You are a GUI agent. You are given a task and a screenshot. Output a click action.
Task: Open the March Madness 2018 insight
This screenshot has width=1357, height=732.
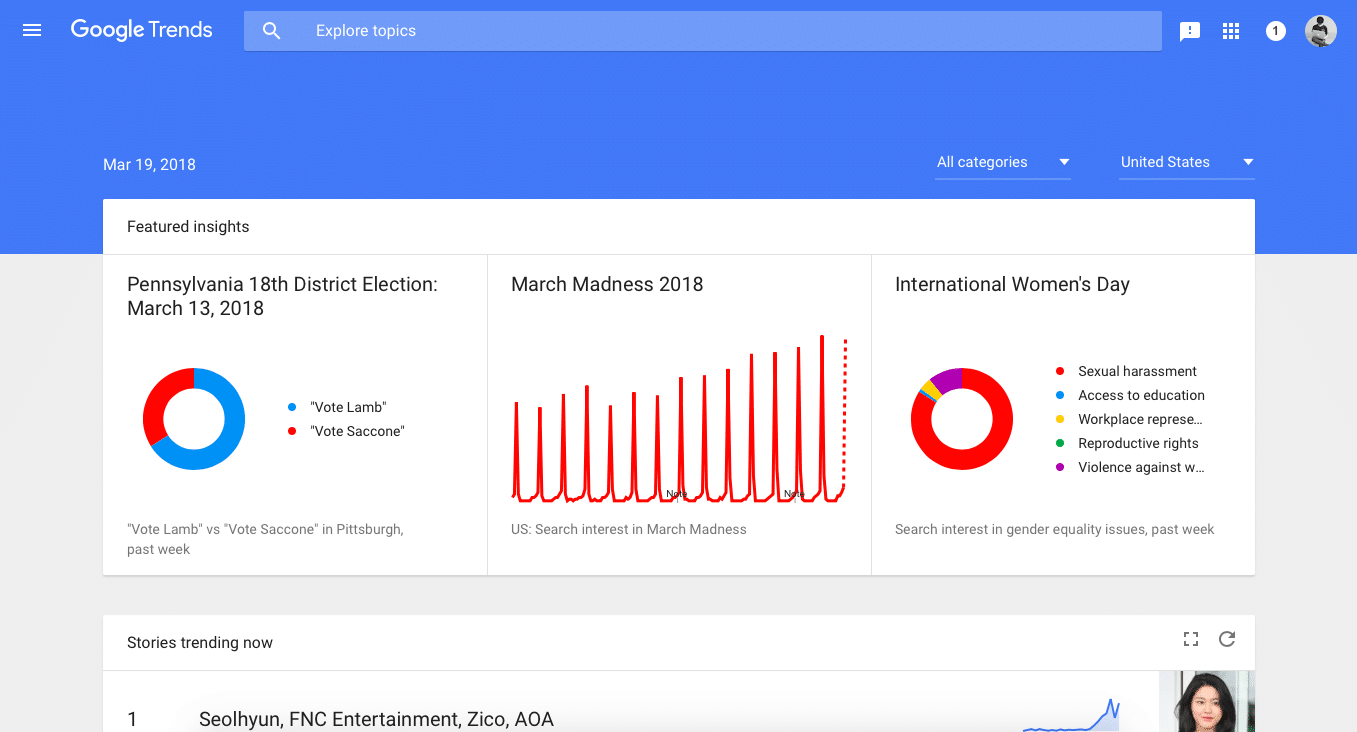(x=607, y=284)
